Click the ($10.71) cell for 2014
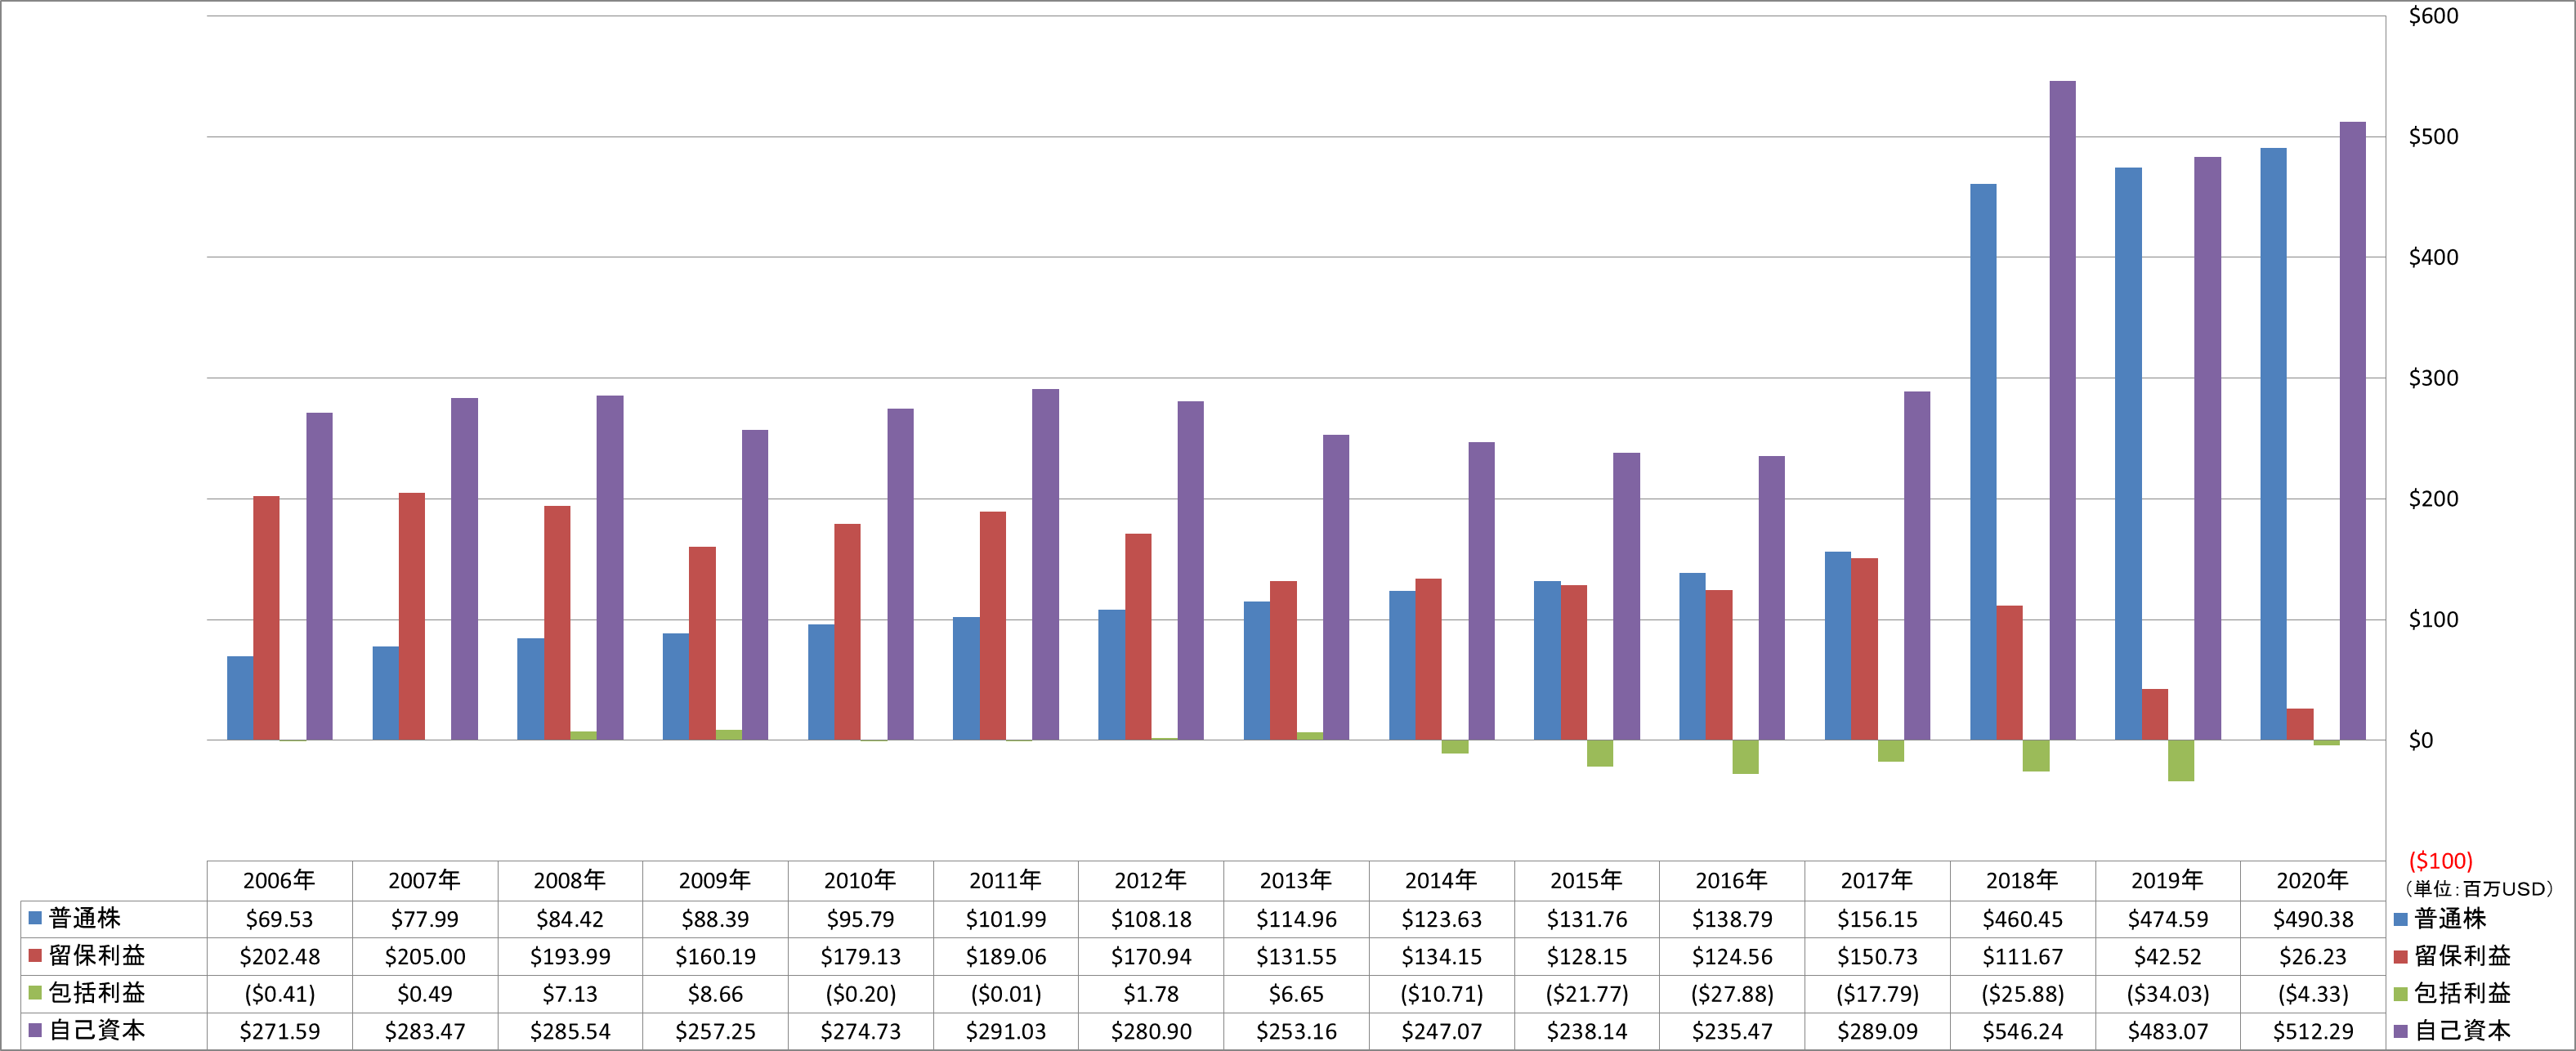The width and height of the screenshot is (2576, 1051). pyautogui.click(x=1441, y=994)
